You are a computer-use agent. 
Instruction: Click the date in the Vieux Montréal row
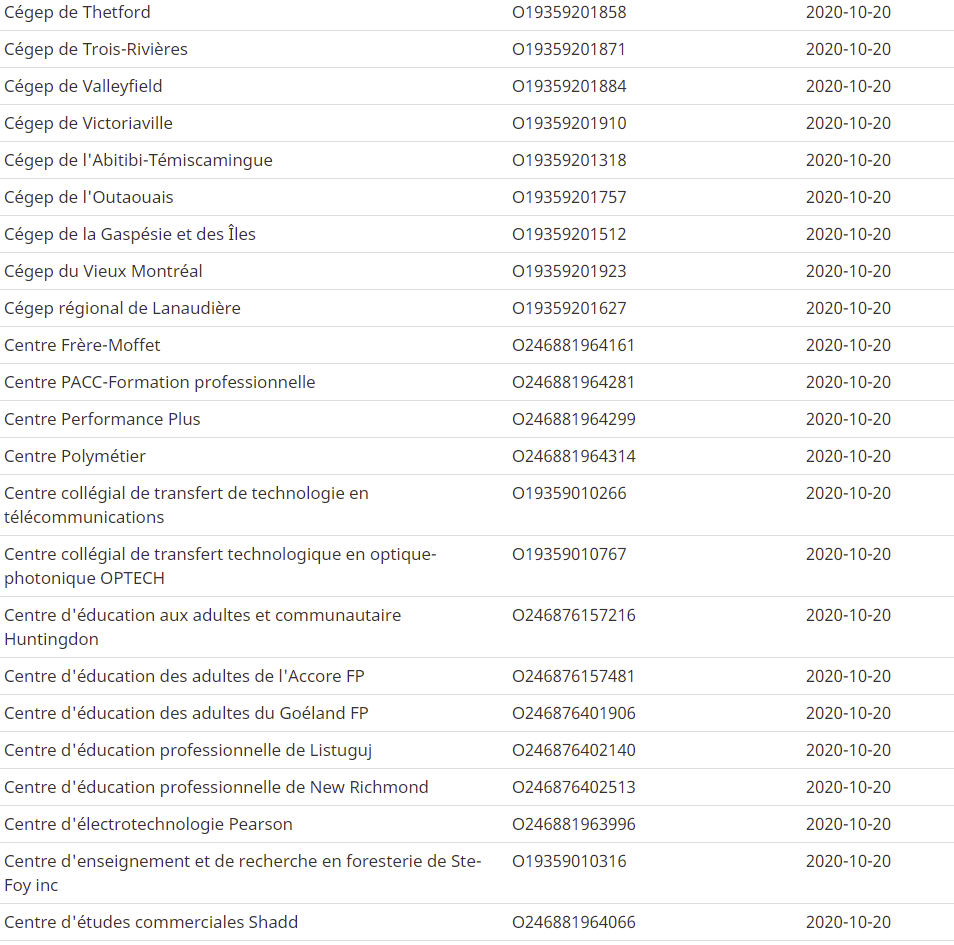[x=848, y=271]
